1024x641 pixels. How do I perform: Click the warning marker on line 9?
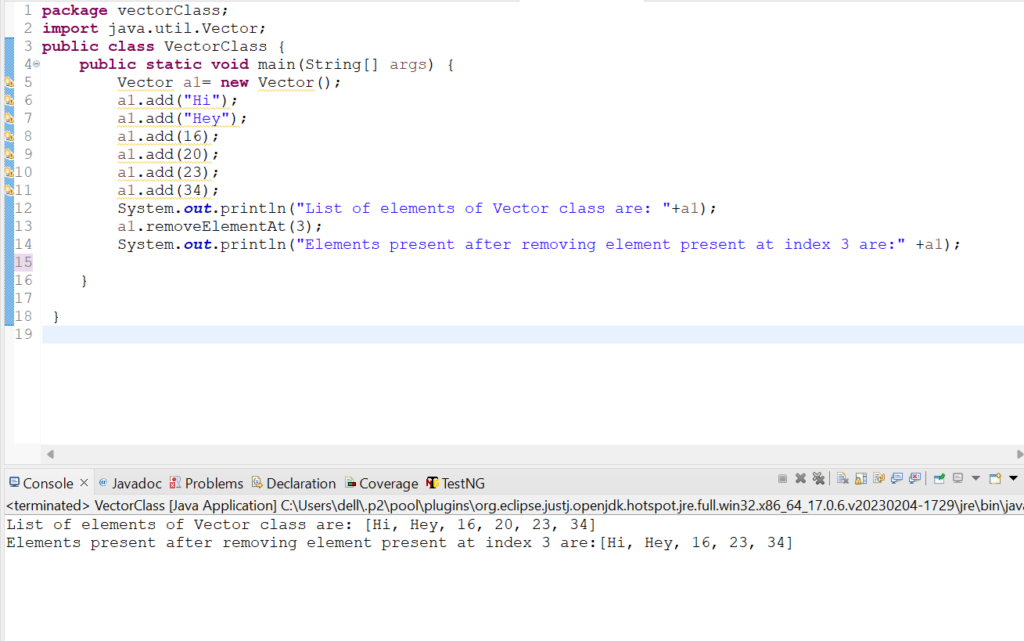point(9,154)
